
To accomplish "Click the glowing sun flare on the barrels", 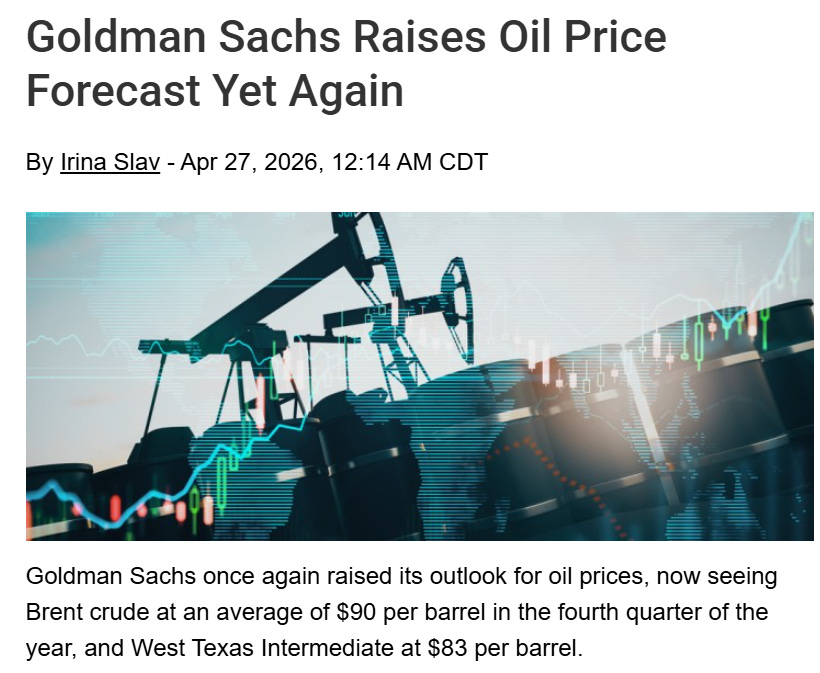I will 646,395.
